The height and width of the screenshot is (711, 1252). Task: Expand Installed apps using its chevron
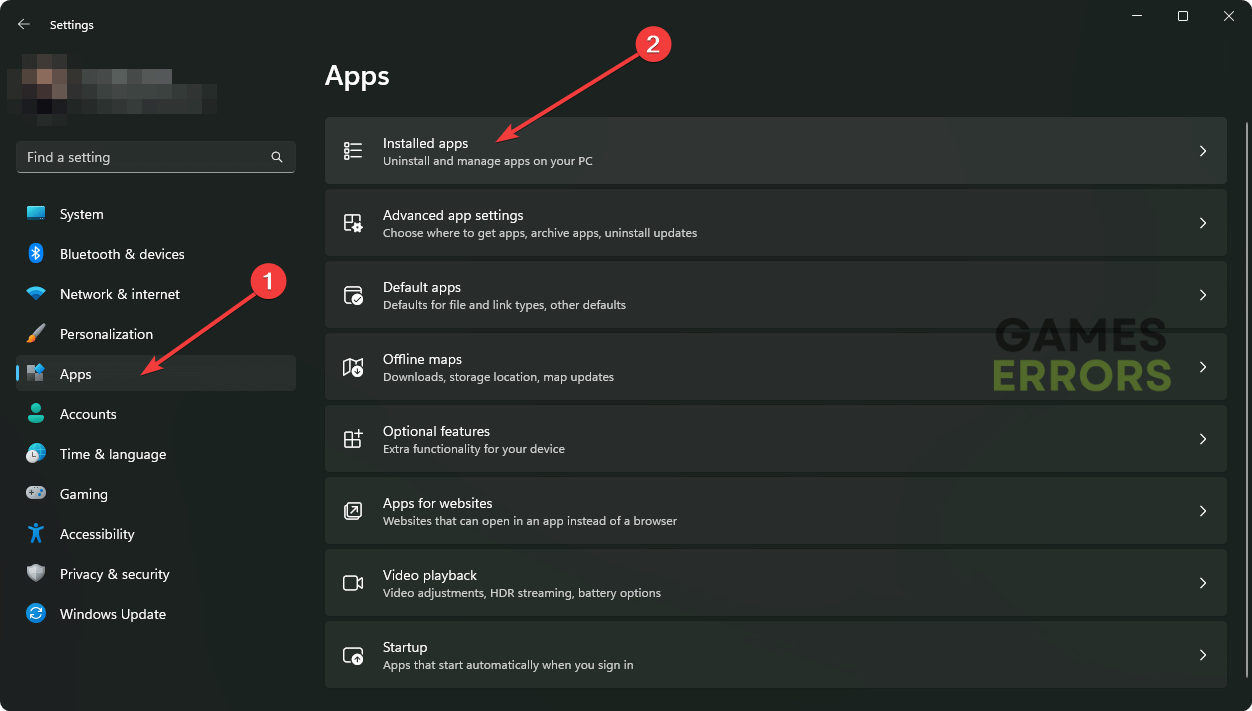click(1203, 151)
